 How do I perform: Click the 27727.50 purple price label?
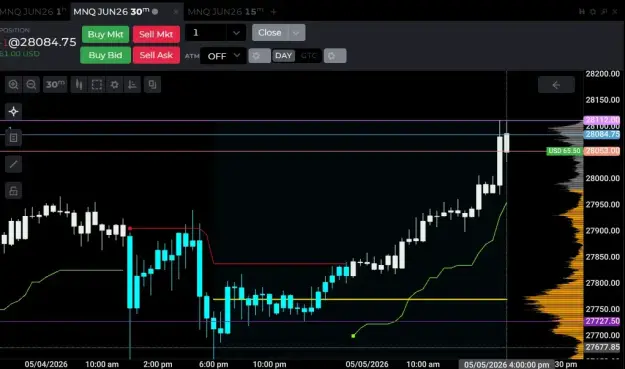point(602,321)
